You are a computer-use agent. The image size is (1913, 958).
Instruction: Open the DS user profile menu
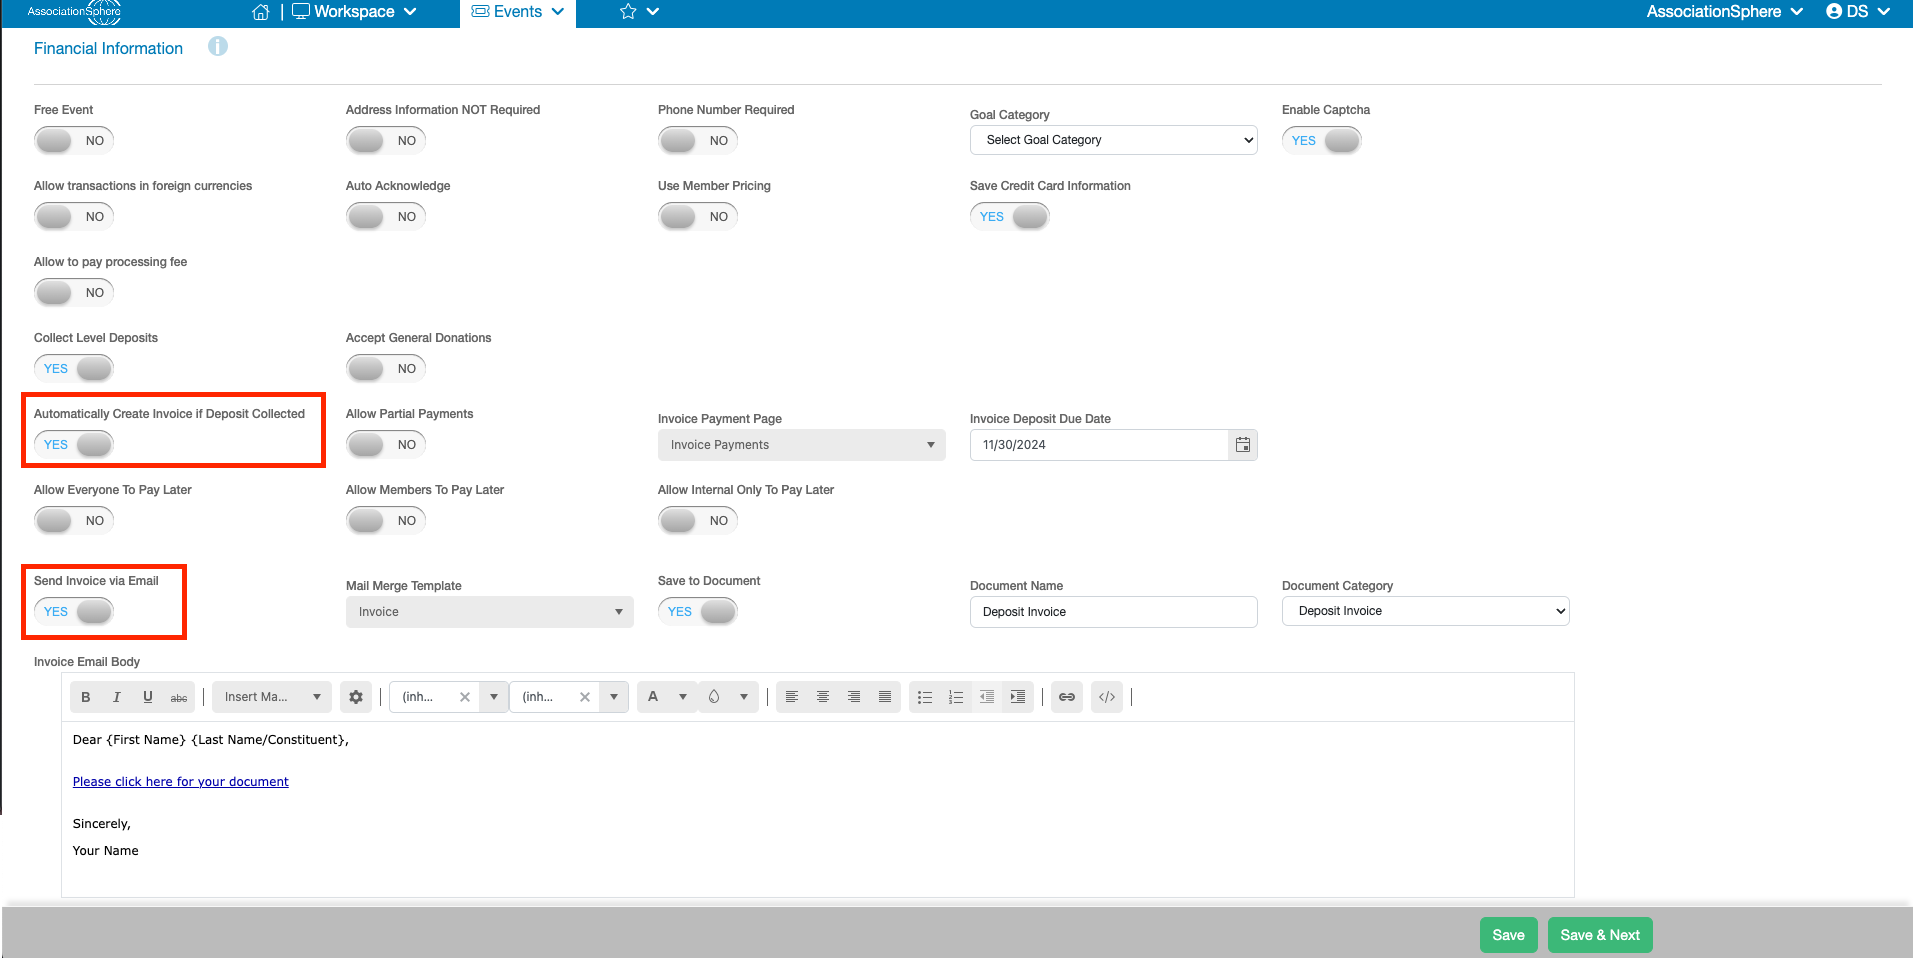[x=1858, y=12]
